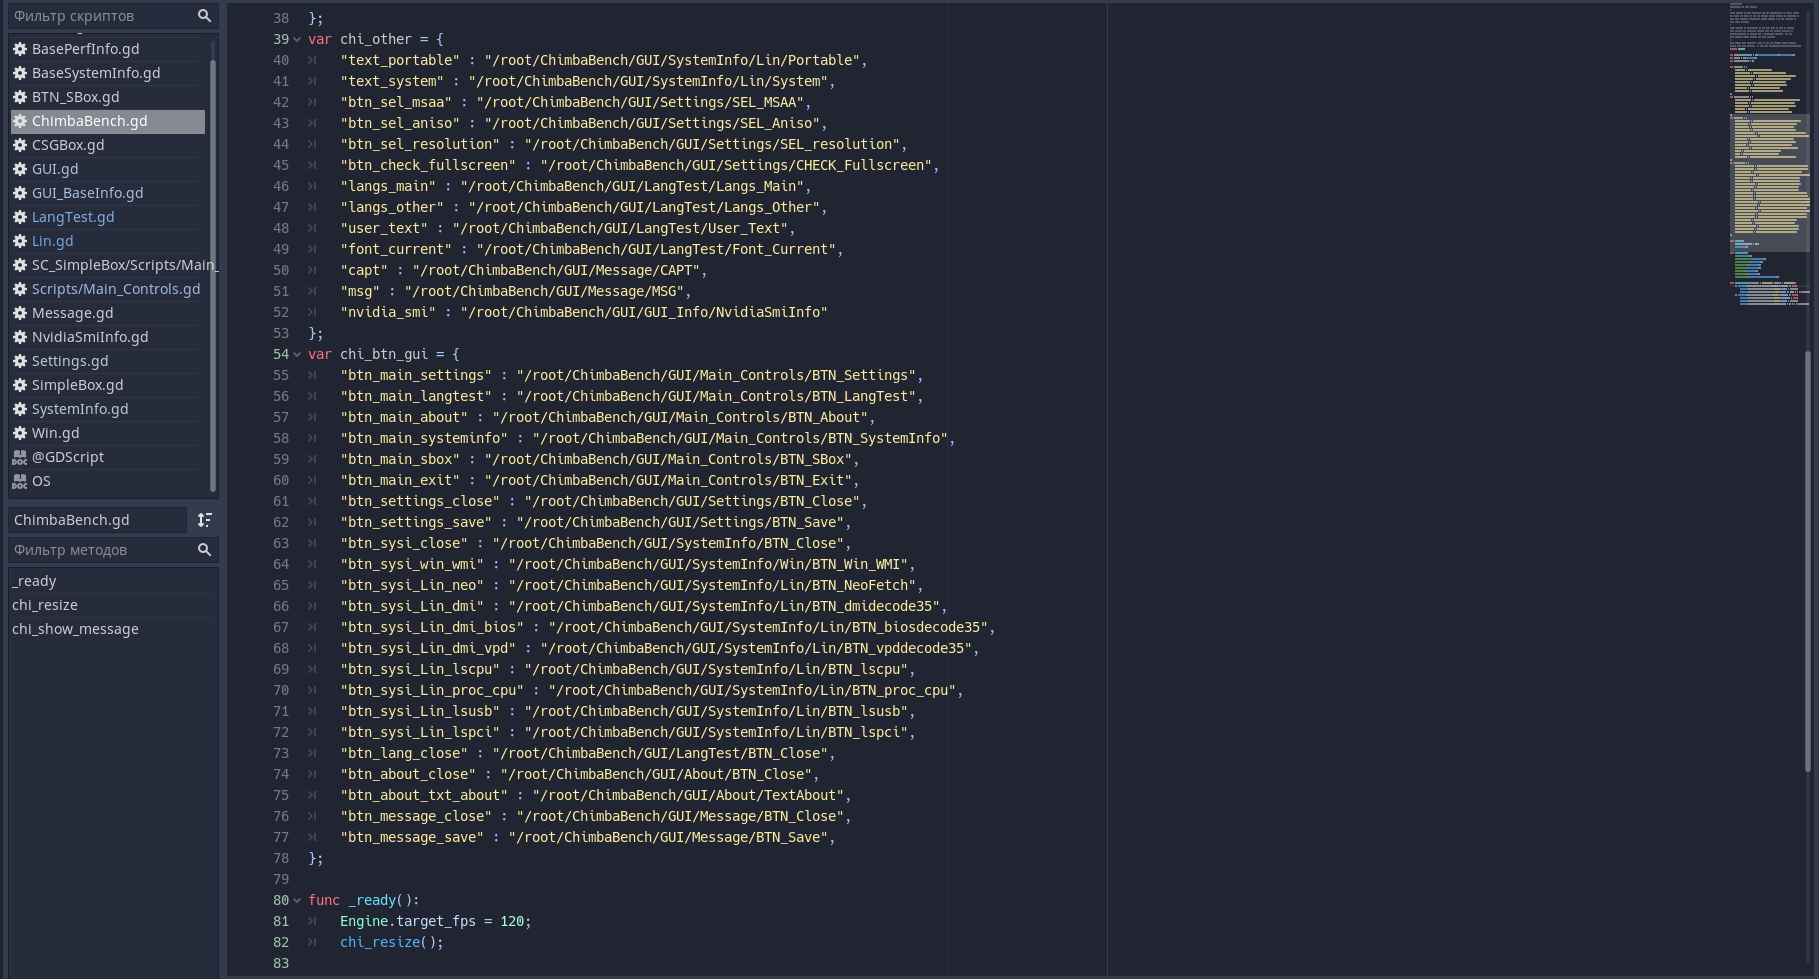Click the docs icon beside OS
1819x979 pixels.
point(20,481)
